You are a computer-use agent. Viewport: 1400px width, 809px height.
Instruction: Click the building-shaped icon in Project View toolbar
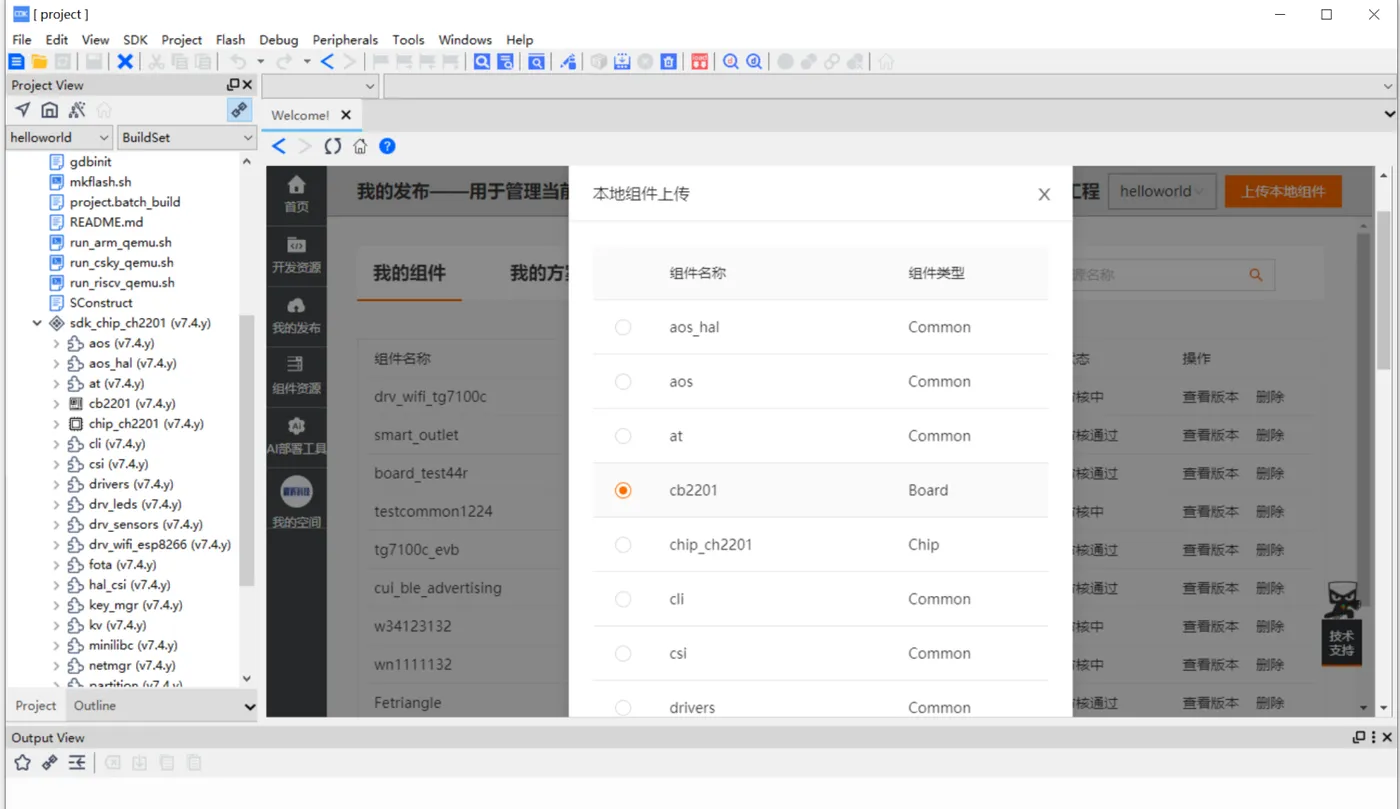point(49,110)
